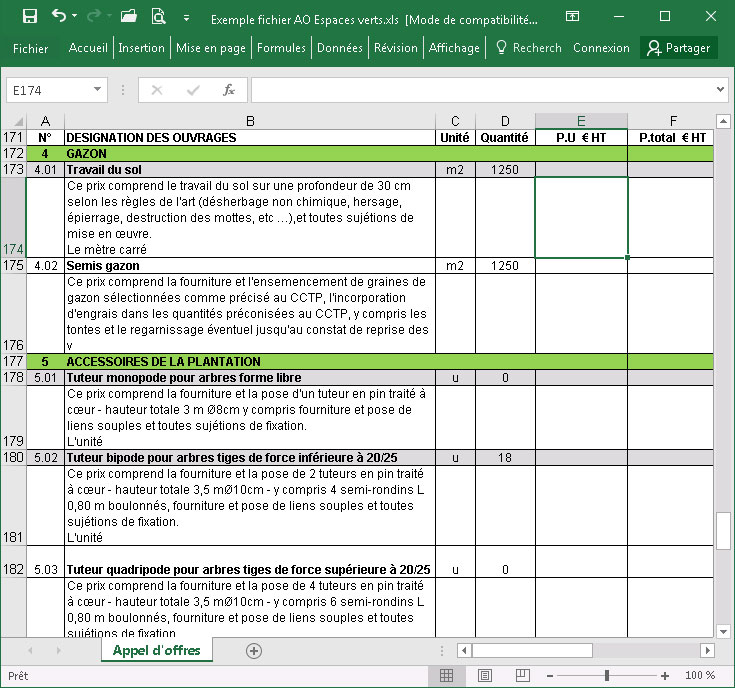
Task: Click the Print Preview icon
Action: (158, 17)
